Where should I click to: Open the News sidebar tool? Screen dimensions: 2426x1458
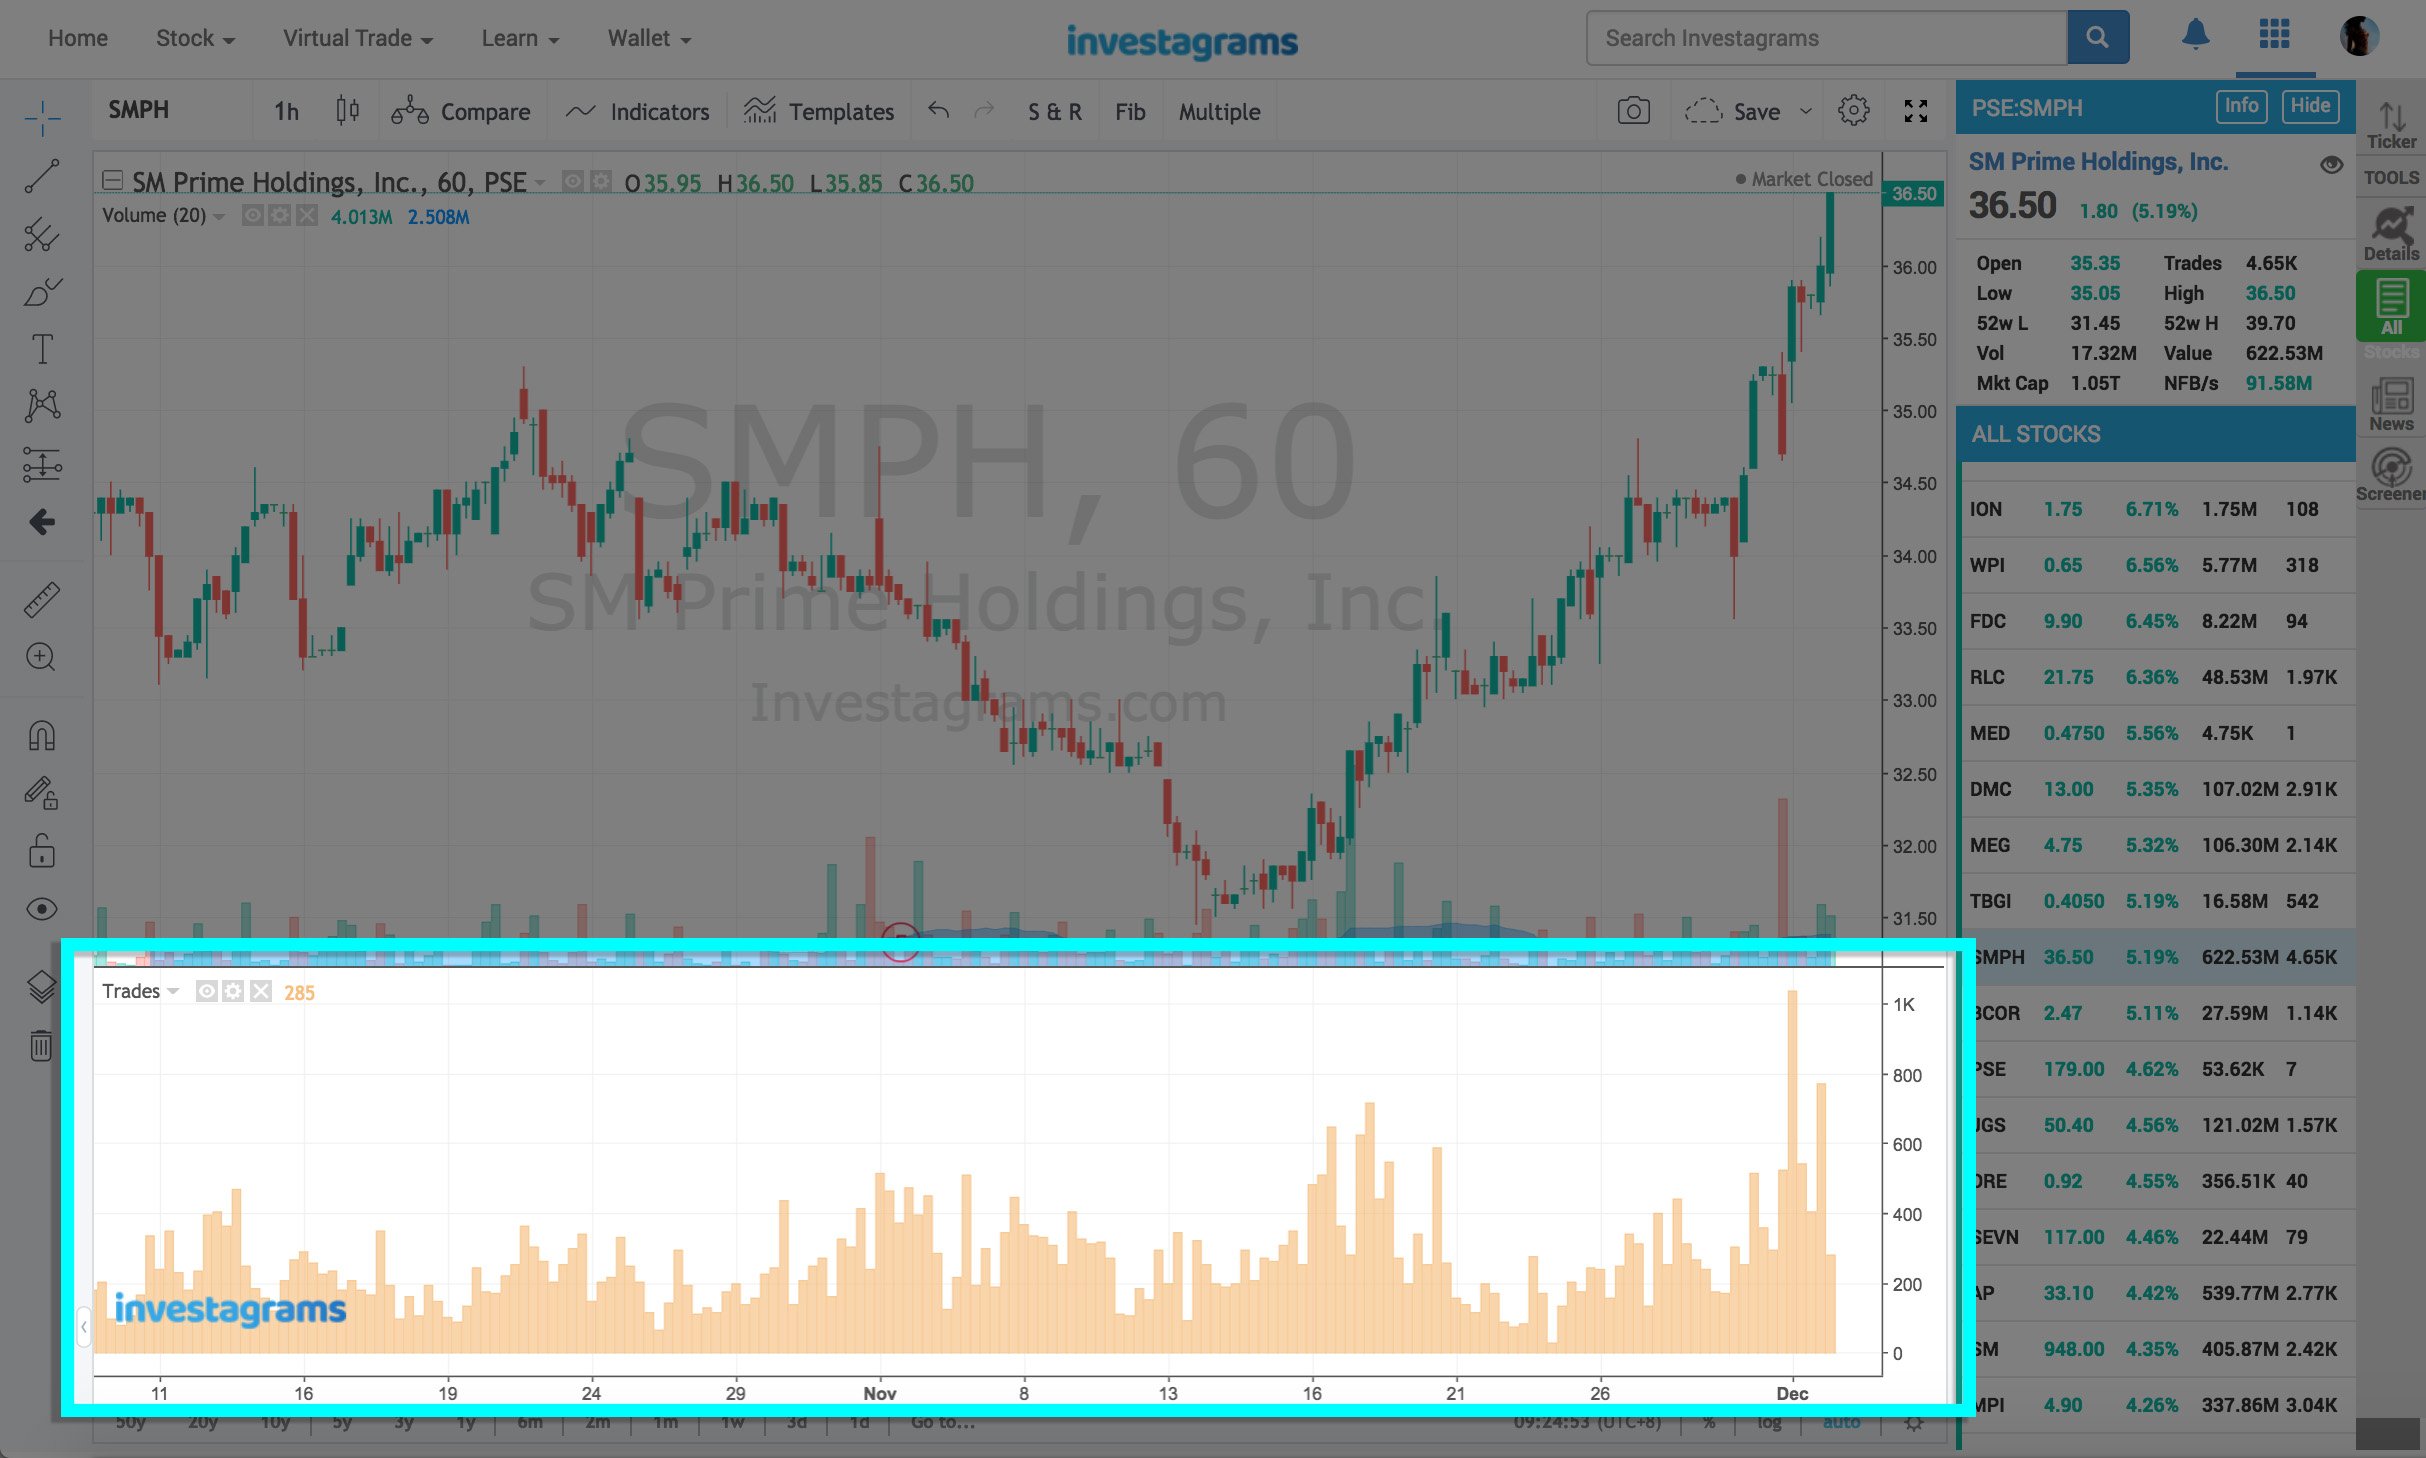tap(2391, 404)
